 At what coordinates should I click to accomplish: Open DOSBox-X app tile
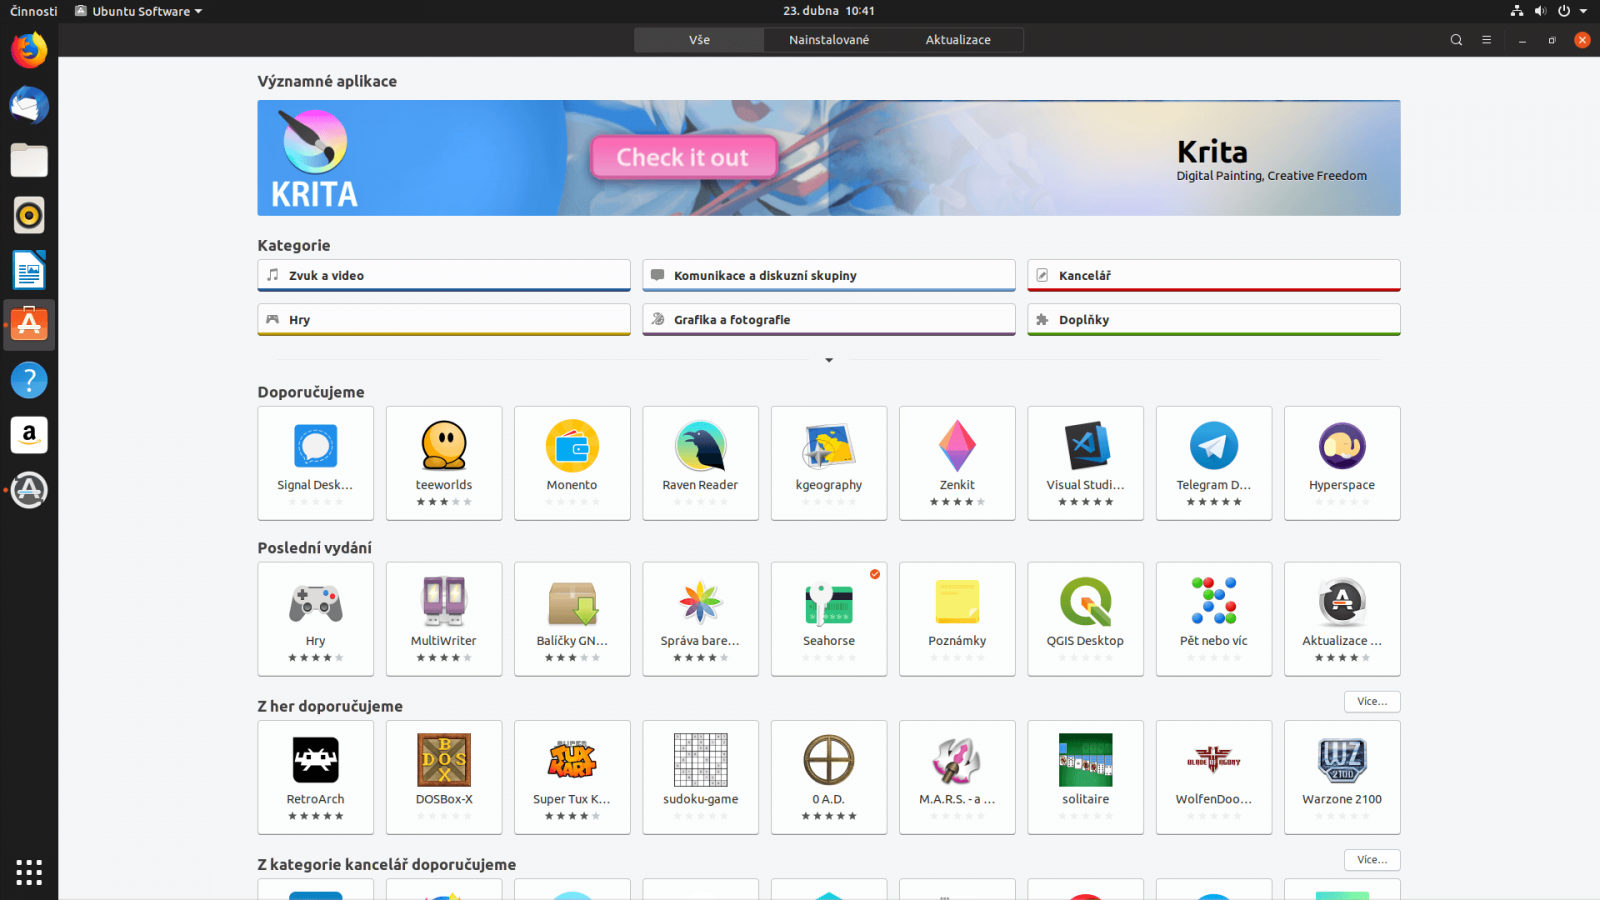point(444,777)
